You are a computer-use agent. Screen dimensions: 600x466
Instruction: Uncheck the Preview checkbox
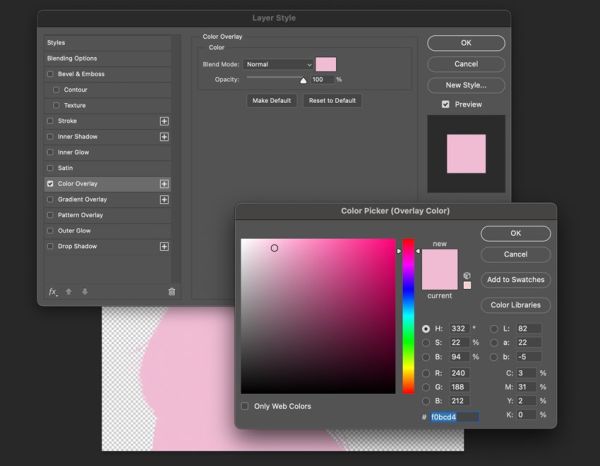(445, 104)
